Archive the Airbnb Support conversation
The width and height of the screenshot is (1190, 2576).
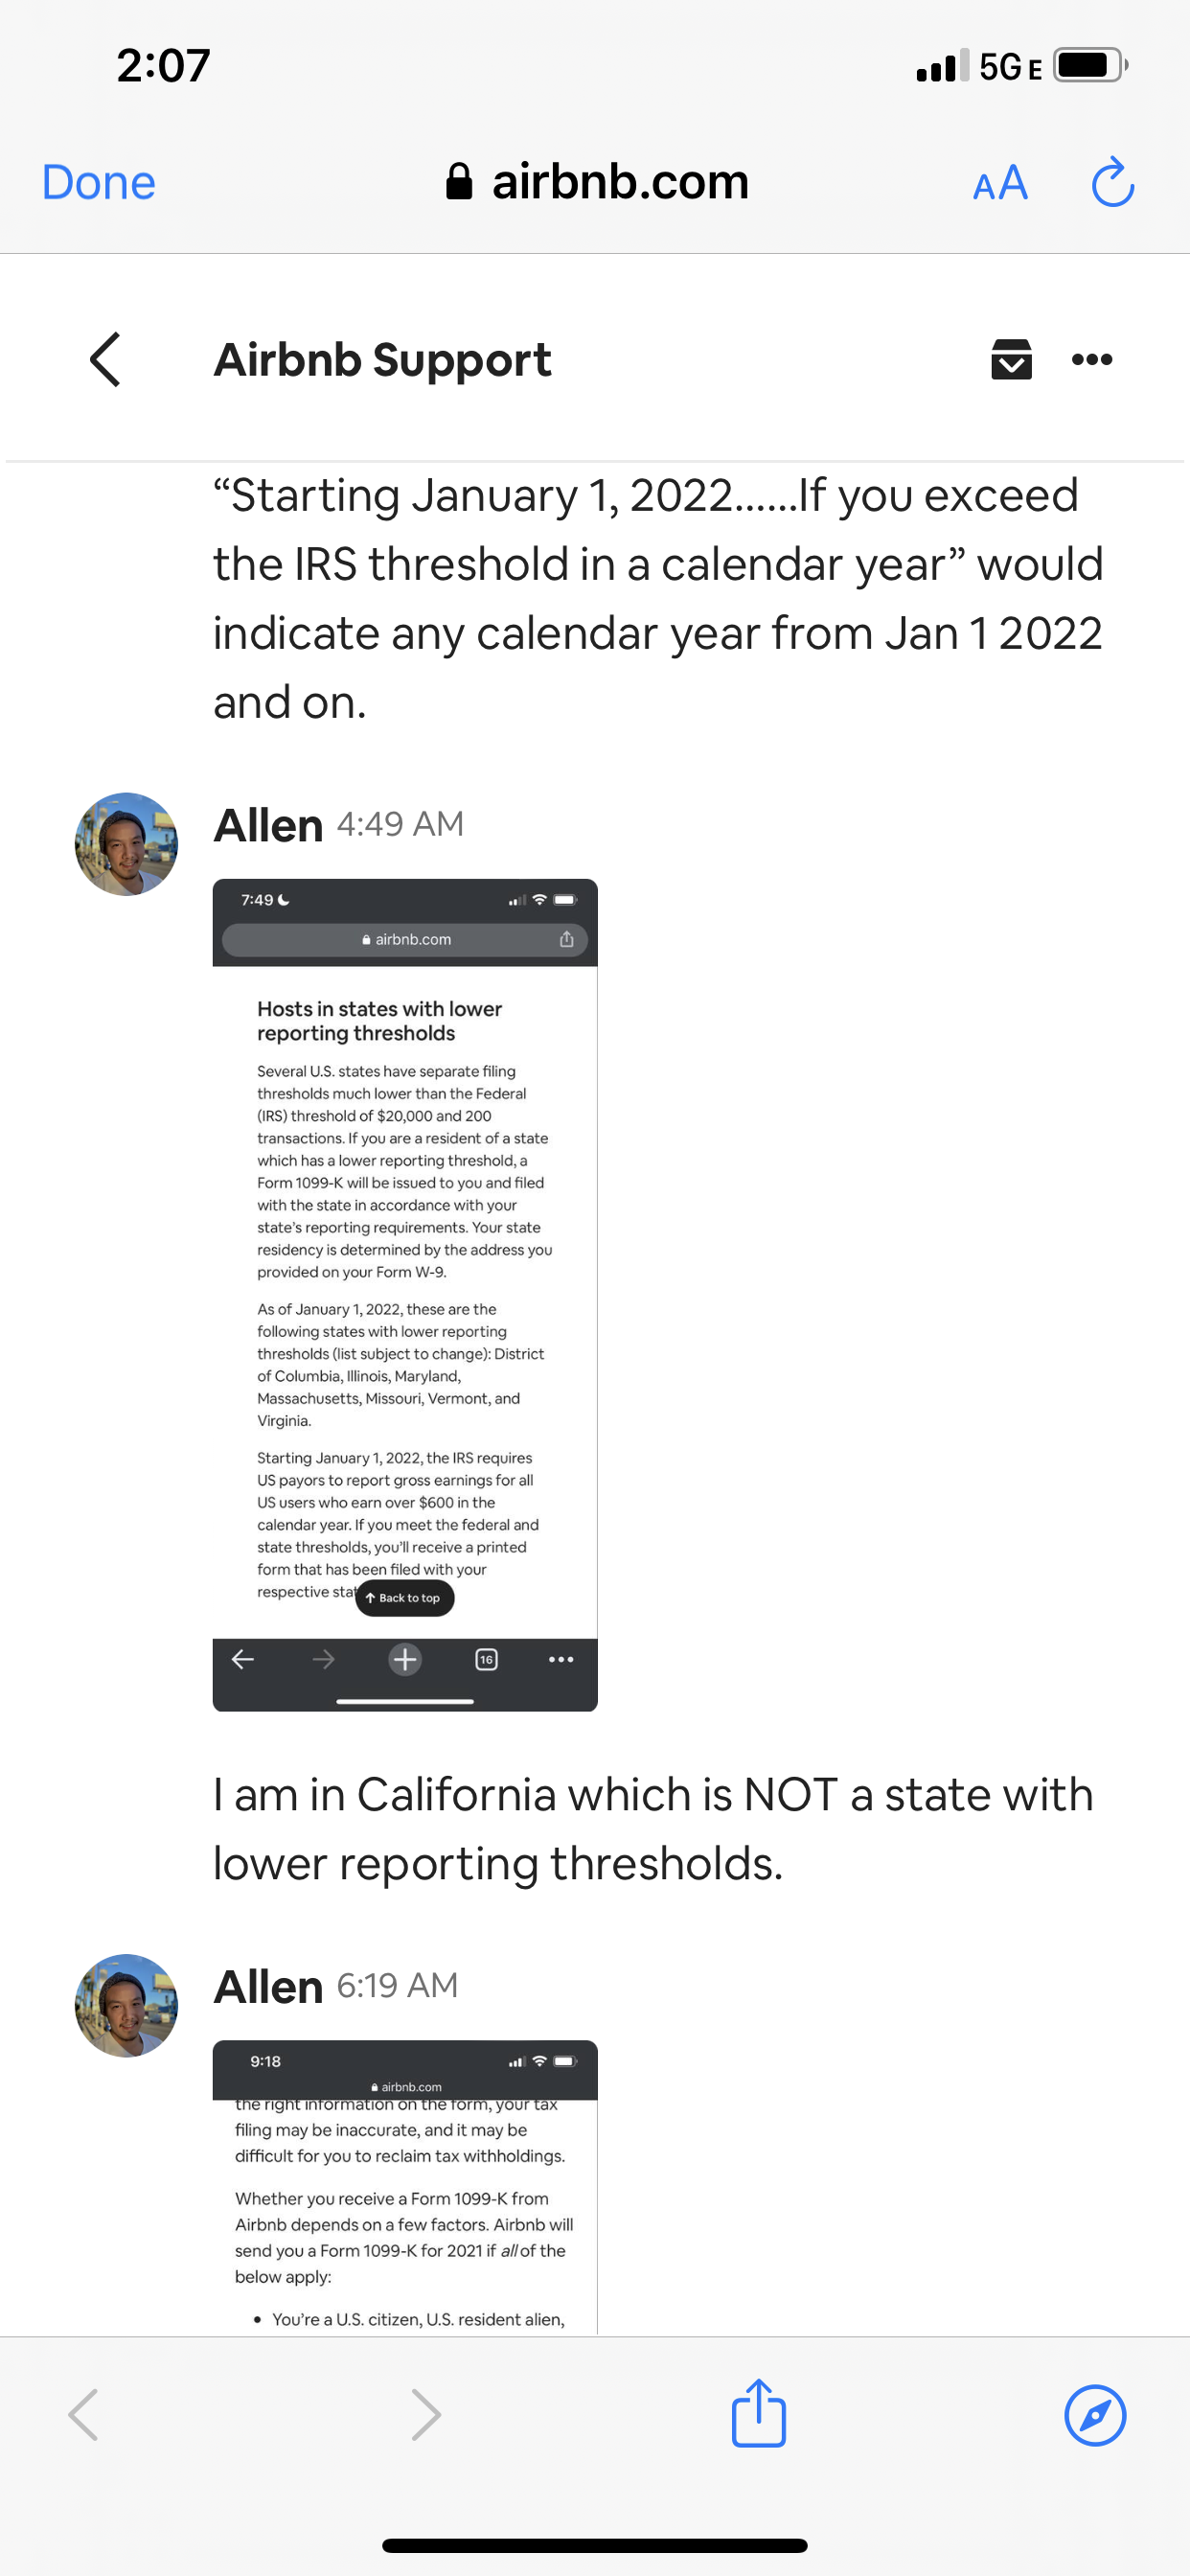[x=1011, y=360]
